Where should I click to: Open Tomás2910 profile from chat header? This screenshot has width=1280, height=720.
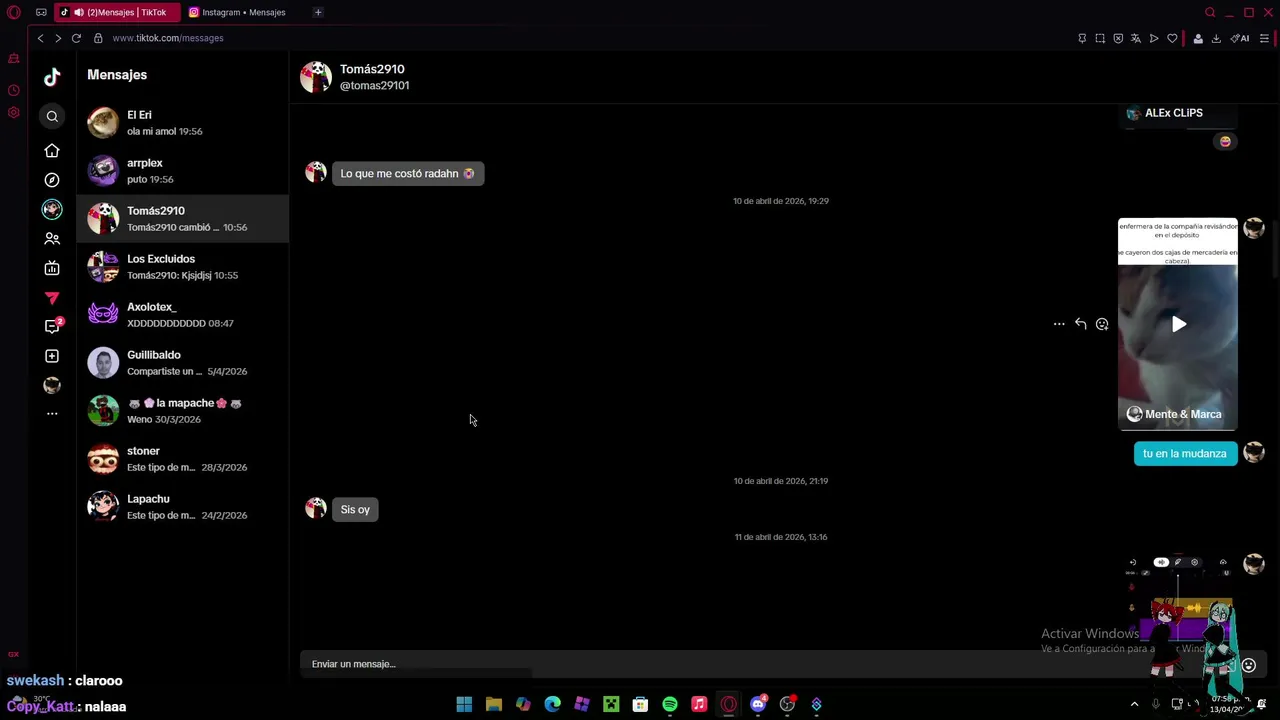tap(316, 77)
